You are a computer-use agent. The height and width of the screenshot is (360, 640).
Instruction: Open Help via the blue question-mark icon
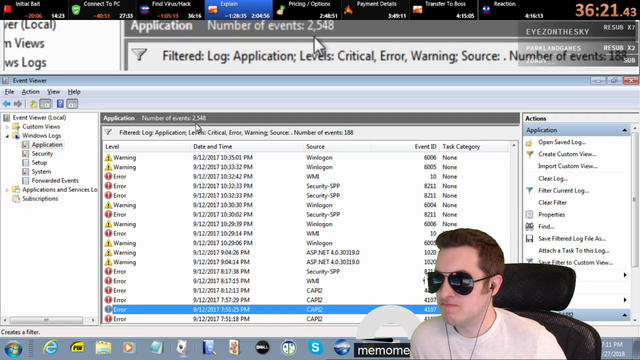click(60, 104)
